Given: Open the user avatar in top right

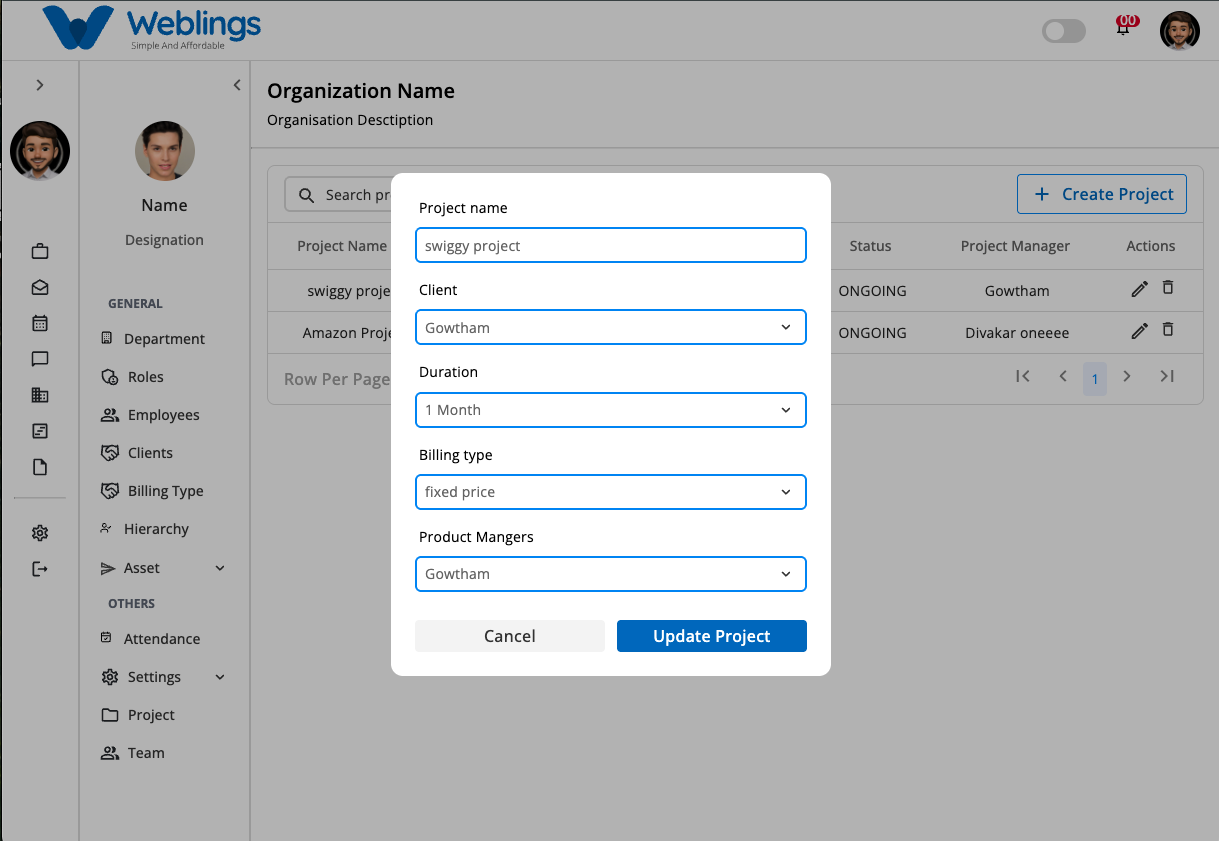Looking at the screenshot, I should pyautogui.click(x=1180, y=31).
